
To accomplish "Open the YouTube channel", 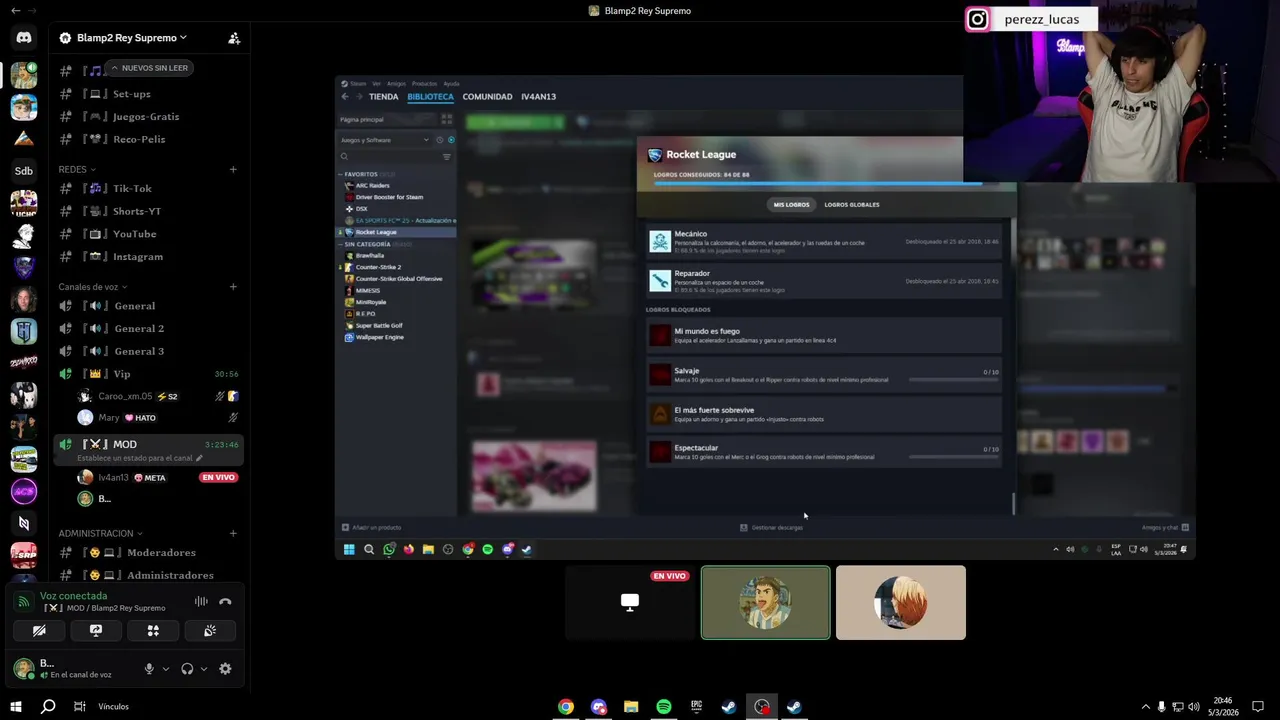I will coord(148,234).
